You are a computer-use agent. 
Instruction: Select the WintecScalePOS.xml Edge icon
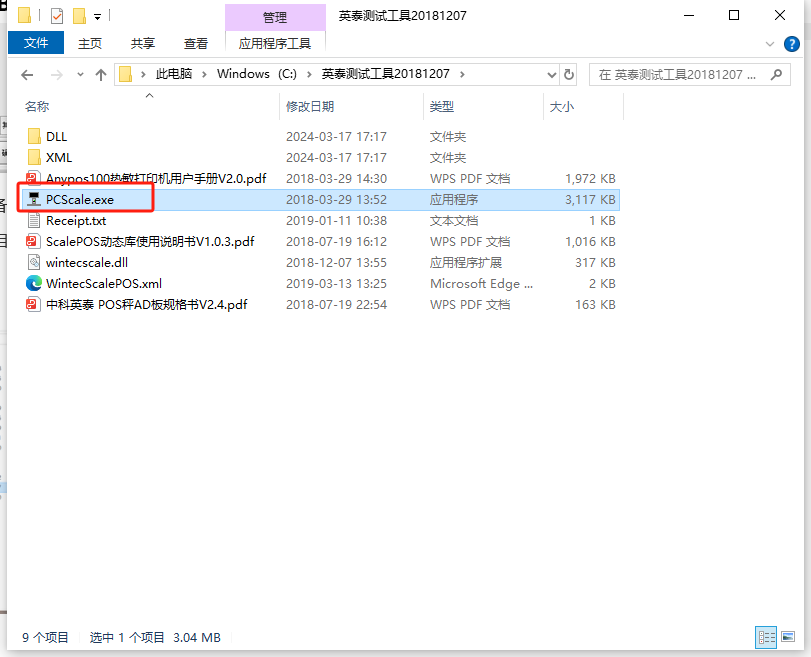[x=34, y=283]
